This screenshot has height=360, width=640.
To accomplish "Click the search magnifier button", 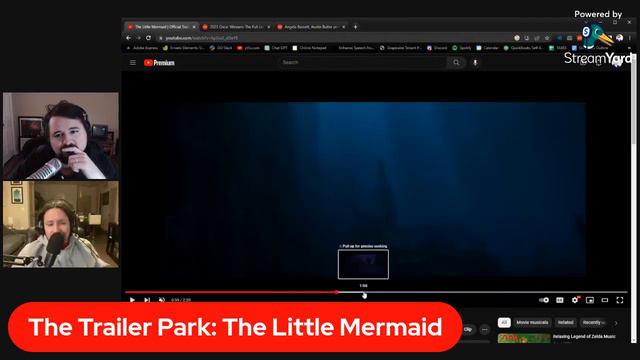I will coord(456,62).
